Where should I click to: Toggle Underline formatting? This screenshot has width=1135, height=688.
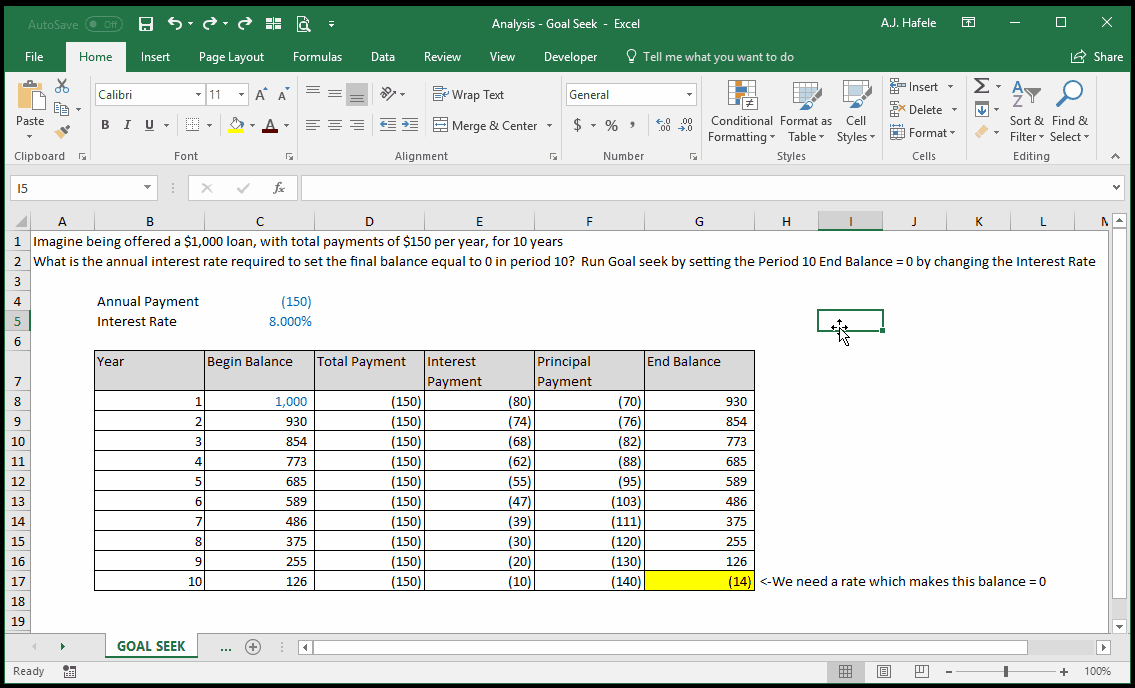[x=149, y=125]
